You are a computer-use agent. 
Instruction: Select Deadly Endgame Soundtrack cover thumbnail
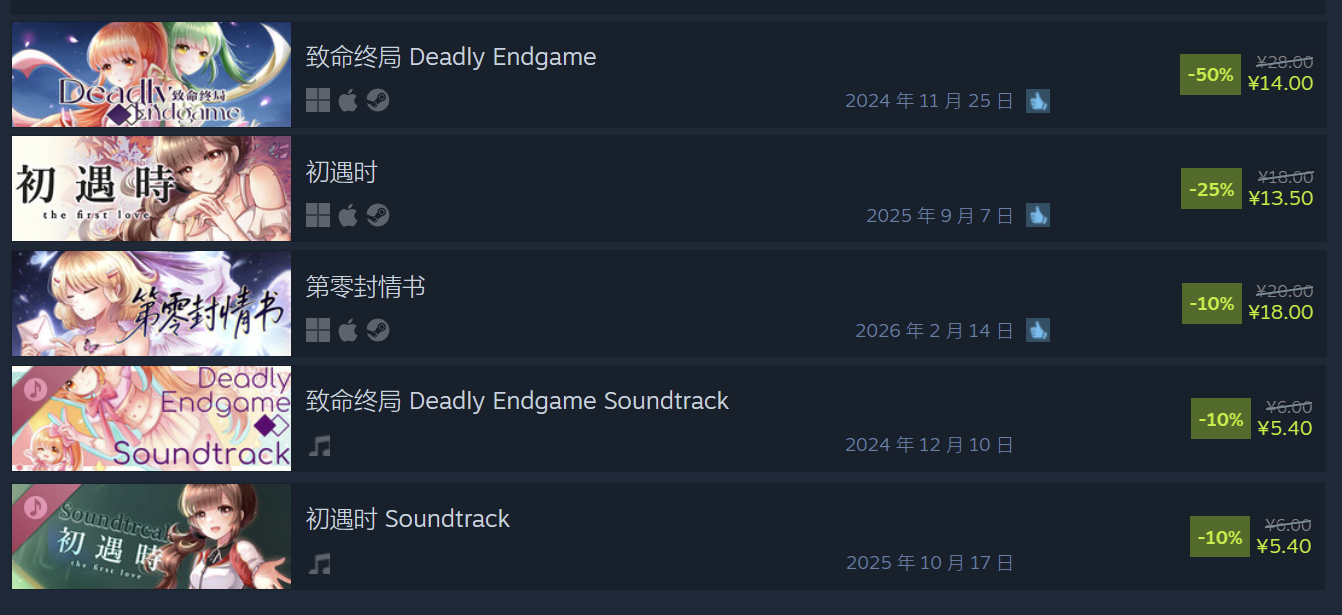click(x=151, y=418)
